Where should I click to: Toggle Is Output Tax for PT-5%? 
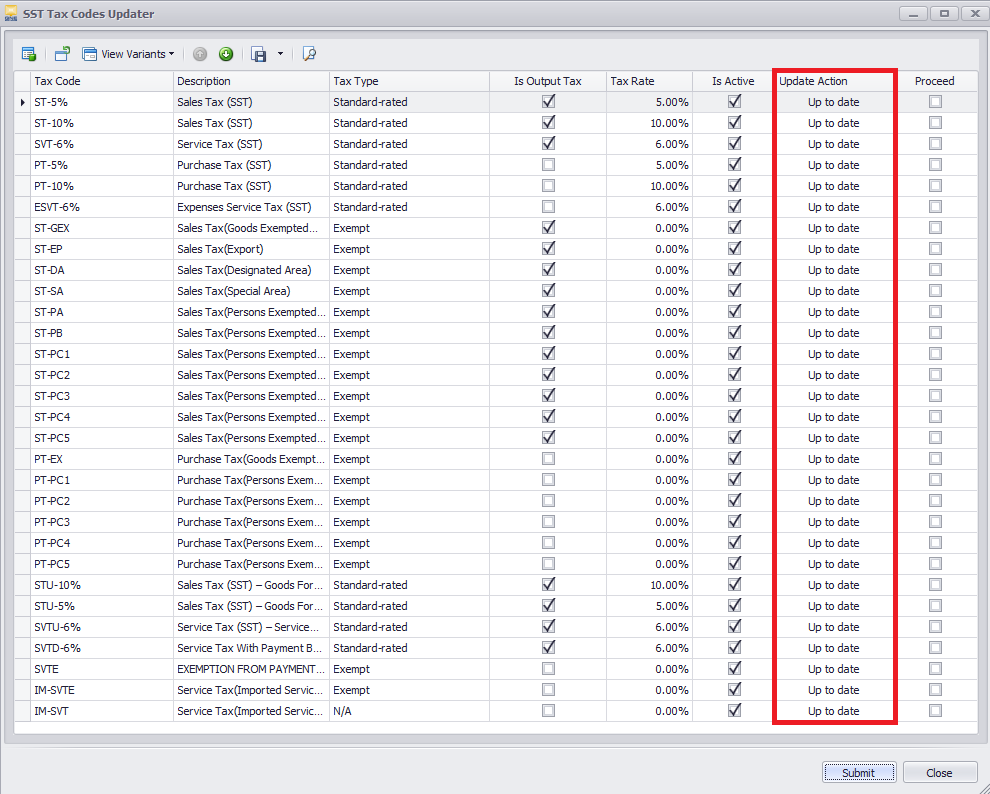[x=548, y=165]
